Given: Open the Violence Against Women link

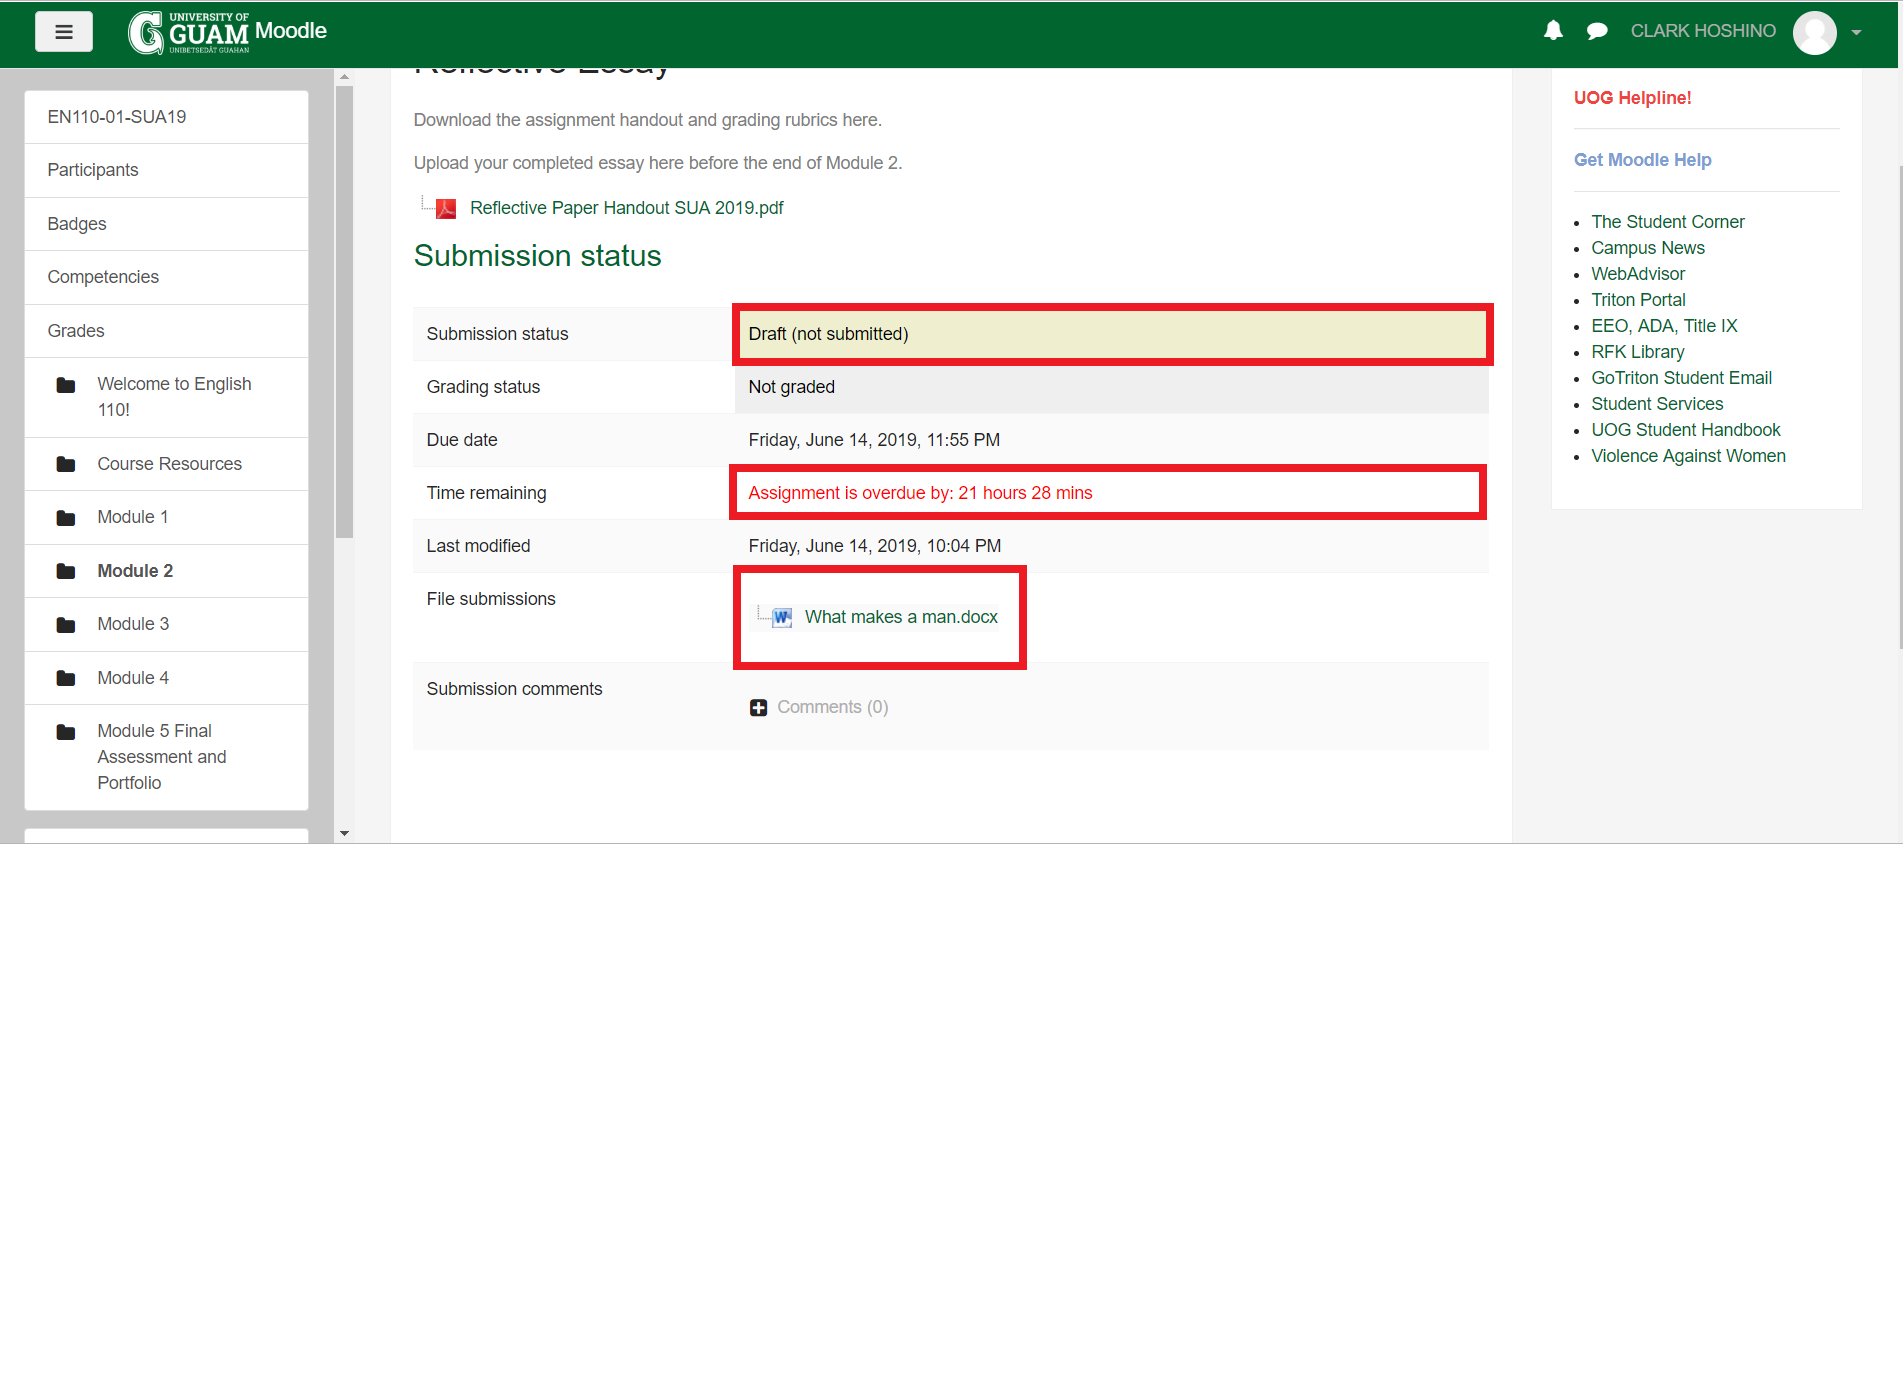Looking at the screenshot, I should [x=1688, y=456].
